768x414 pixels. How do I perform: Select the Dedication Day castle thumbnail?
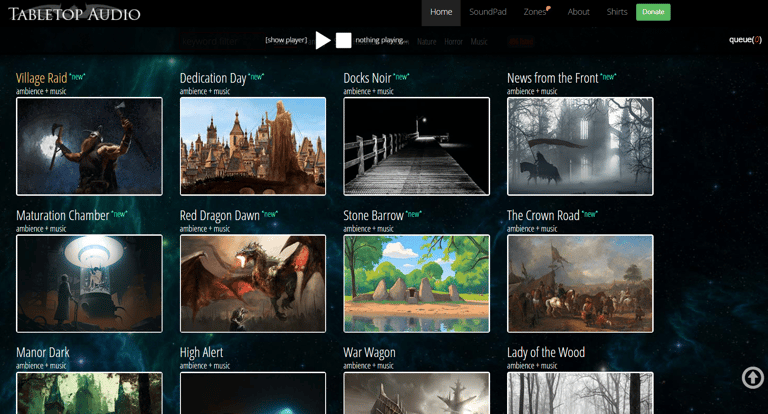click(253, 146)
